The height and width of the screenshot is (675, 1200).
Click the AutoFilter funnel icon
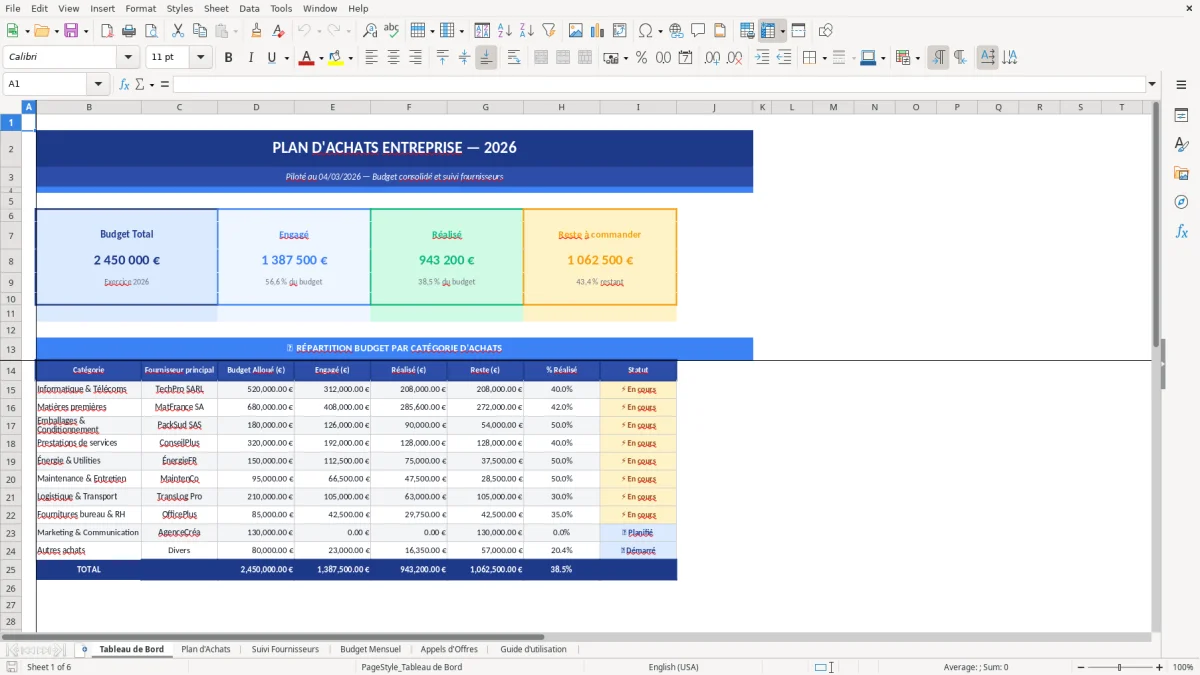tap(549, 31)
